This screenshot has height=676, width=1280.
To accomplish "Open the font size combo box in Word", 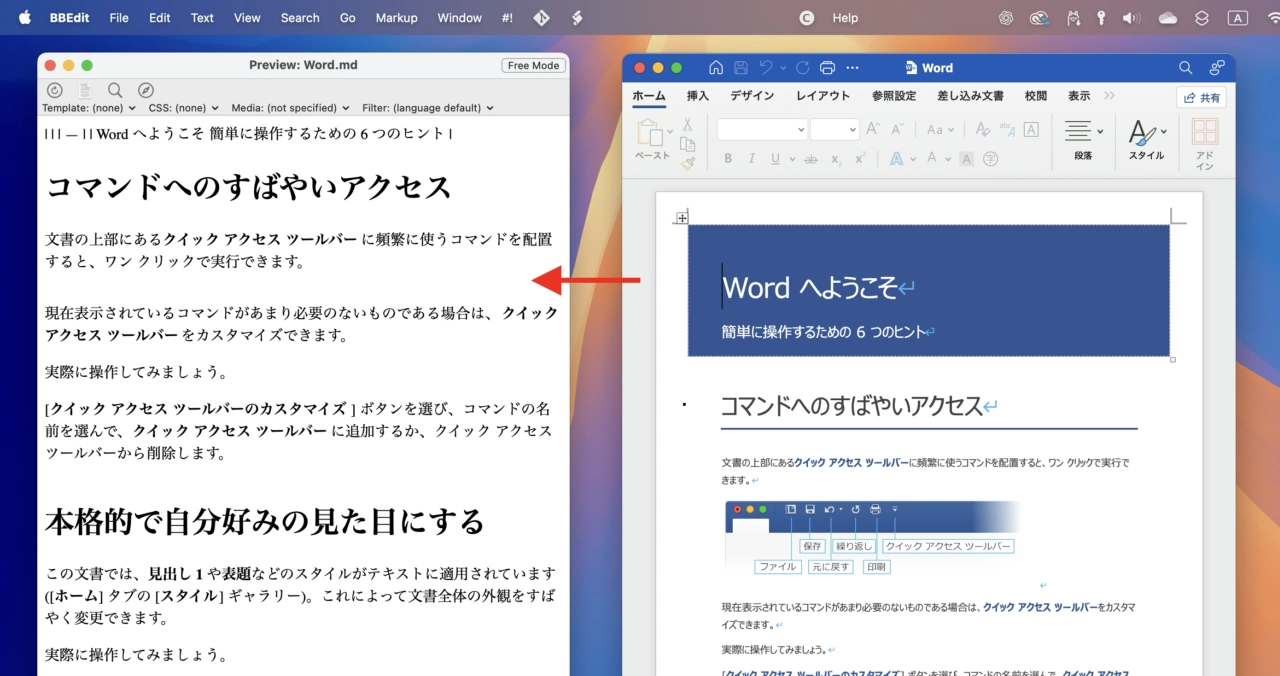I will click(x=835, y=129).
